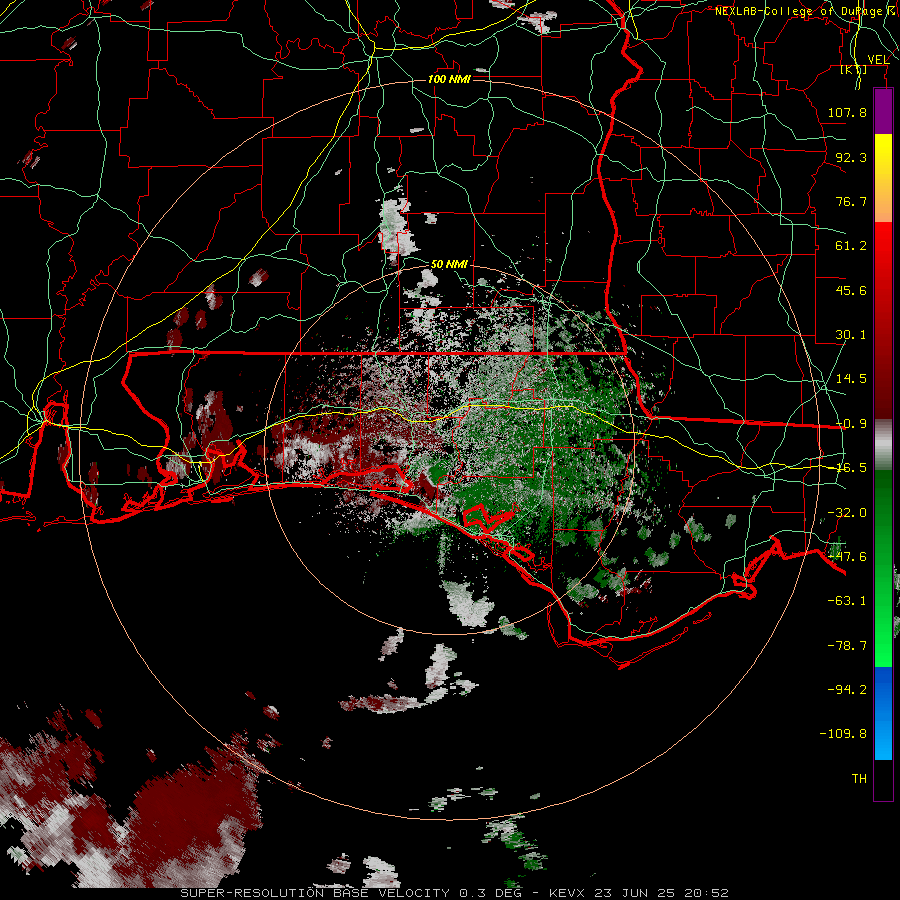900x900 pixels.
Task: Click the gray near-zero color bar segment
Action: point(883,445)
